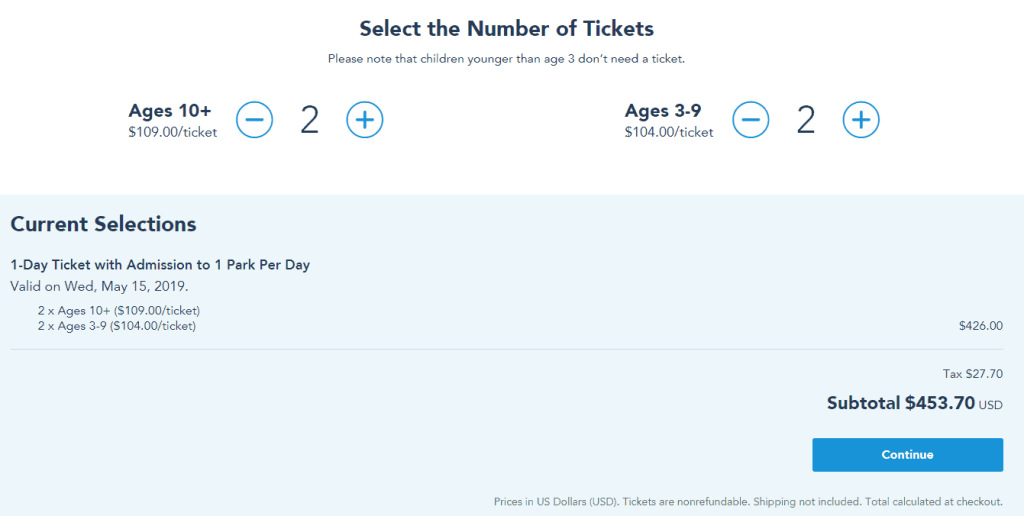
Task: Increase the Ages 10+ ticket count
Action: [364, 120]
